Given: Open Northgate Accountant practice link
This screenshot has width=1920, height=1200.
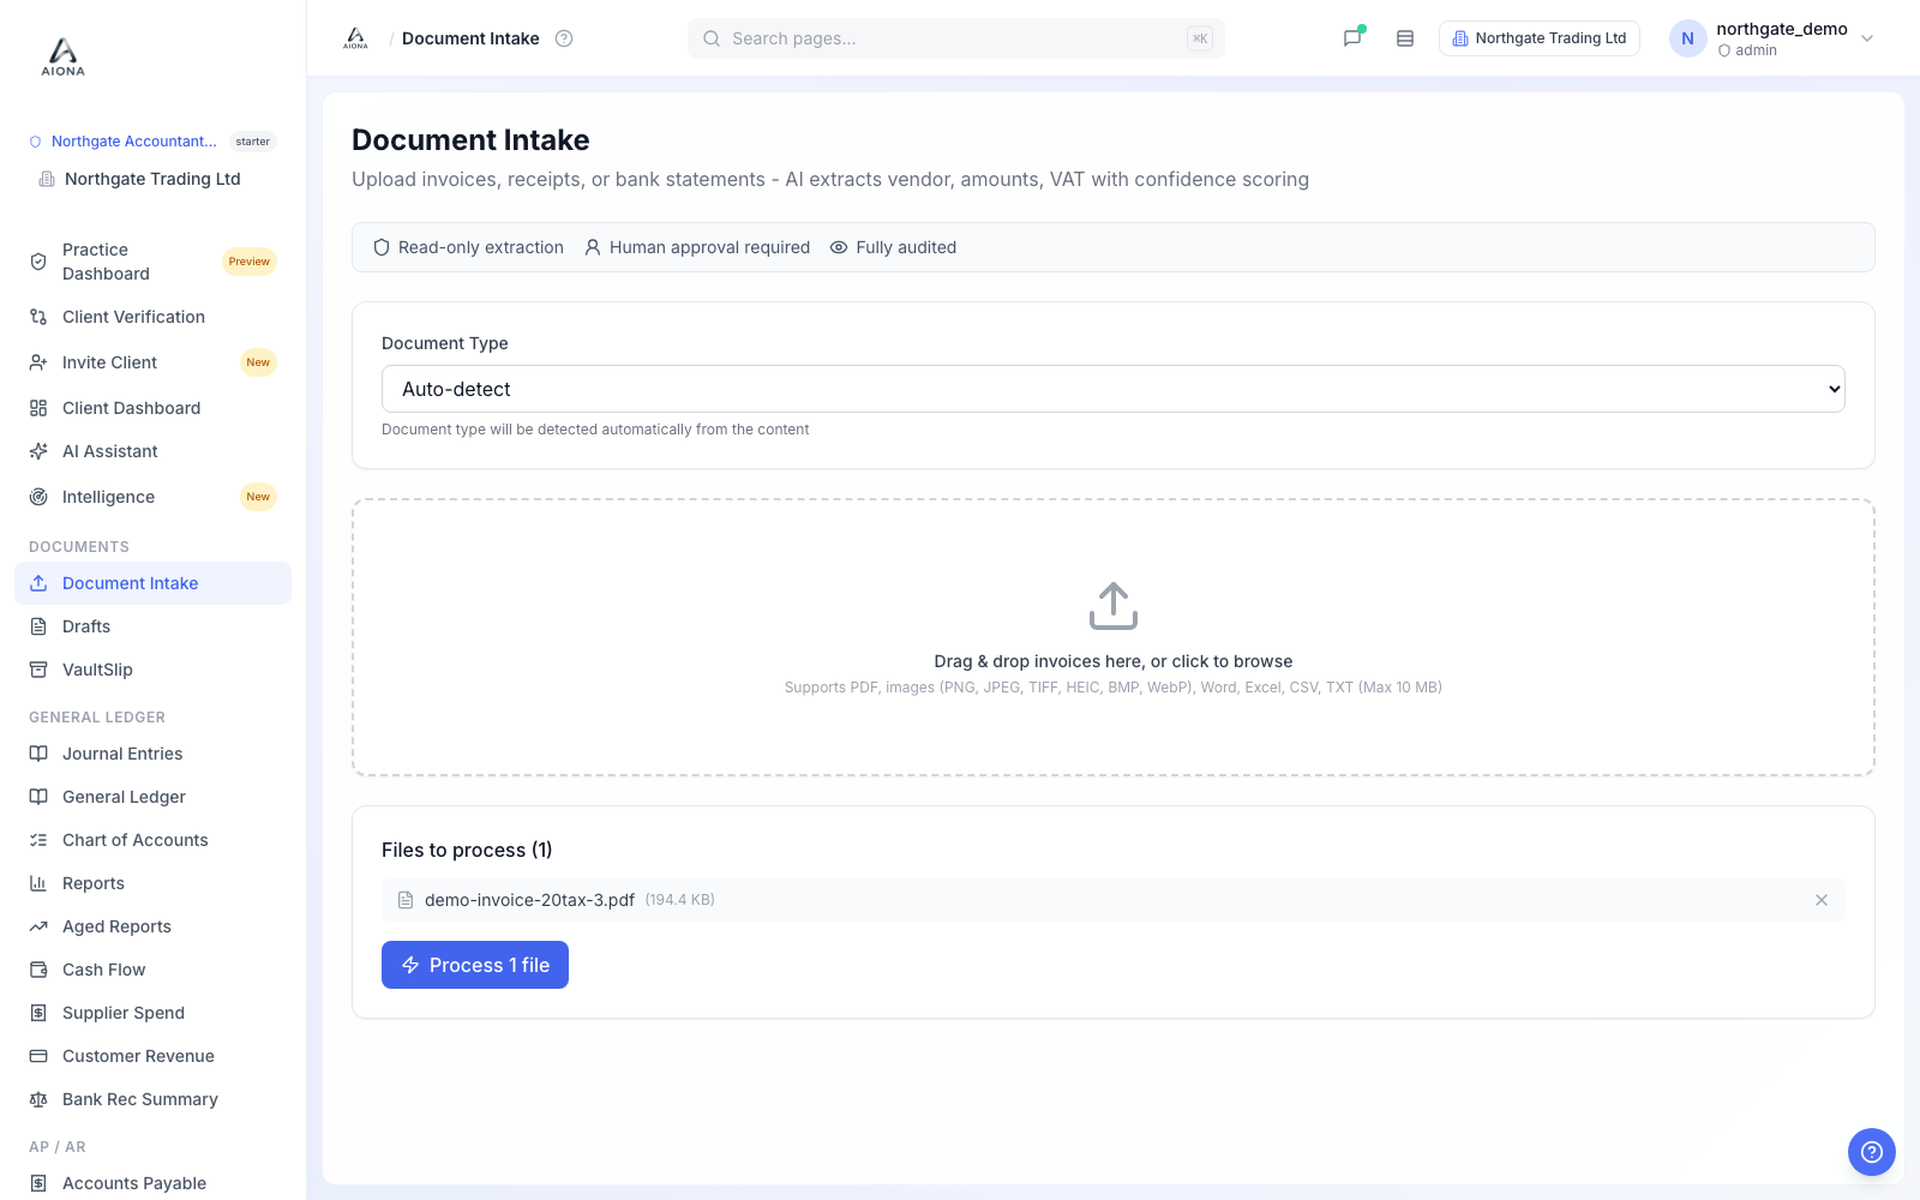Looking at the screenshot, I should 133,141.
